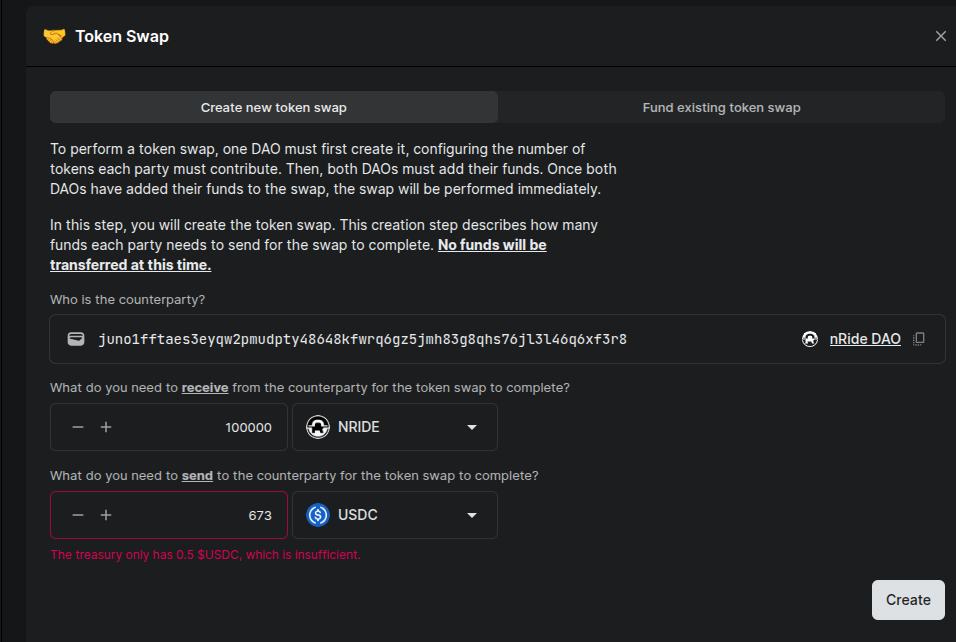
Task: Click the NRIDE token logo
Action: 318,427
